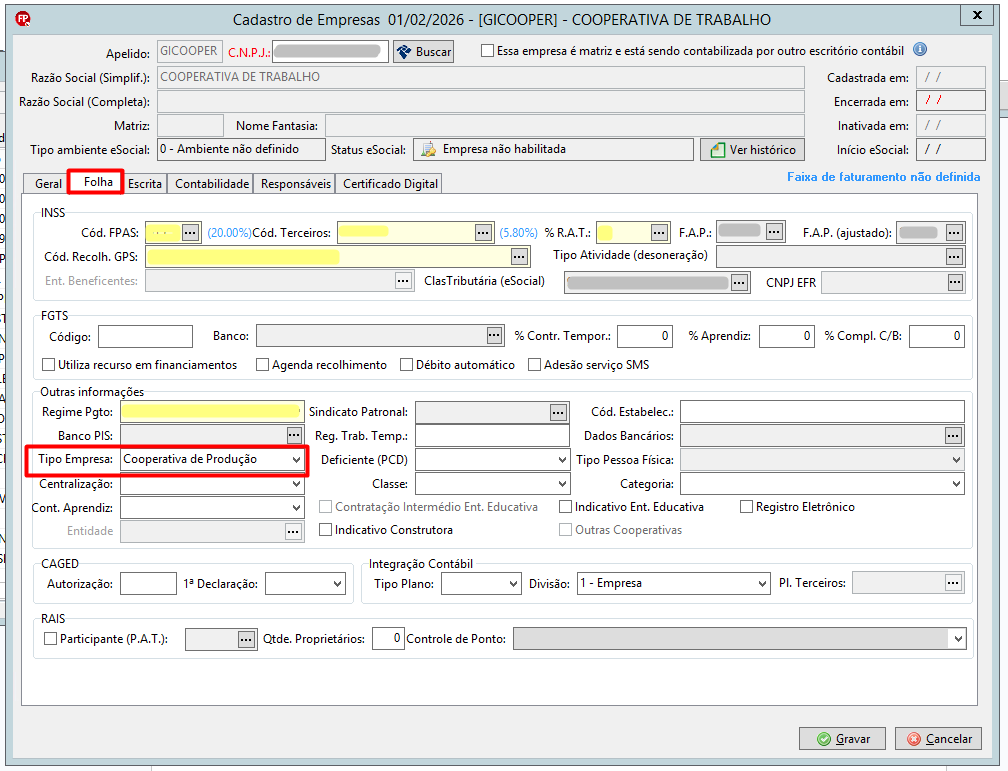Viewport: 1008px width, 771px height.
Task: Click the blue info icon next to matriz option
Action: click(920, 50)
